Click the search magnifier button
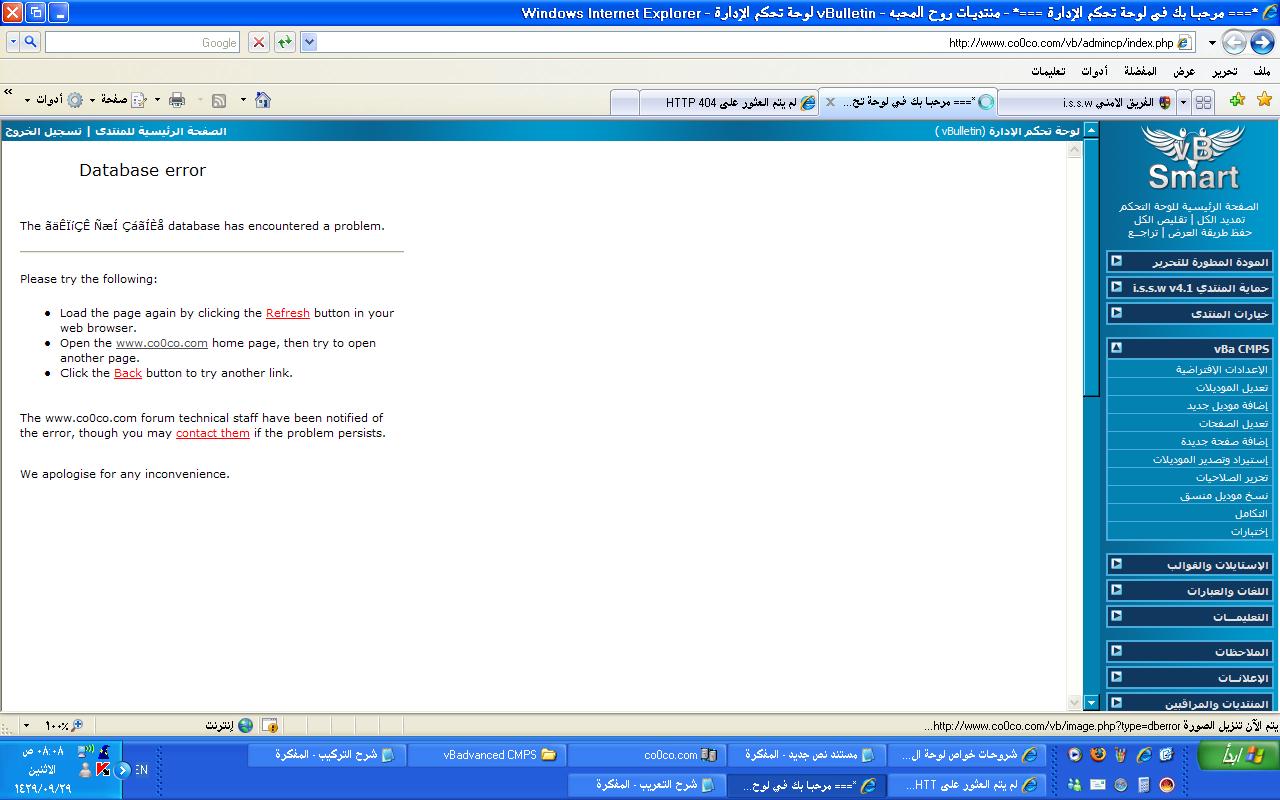Viewport: 1280px width, 800px height. pos(30,42)
